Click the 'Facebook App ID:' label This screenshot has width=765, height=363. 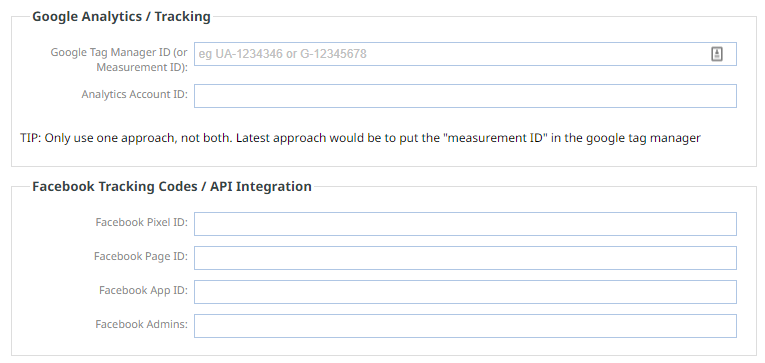pos(143,290)
